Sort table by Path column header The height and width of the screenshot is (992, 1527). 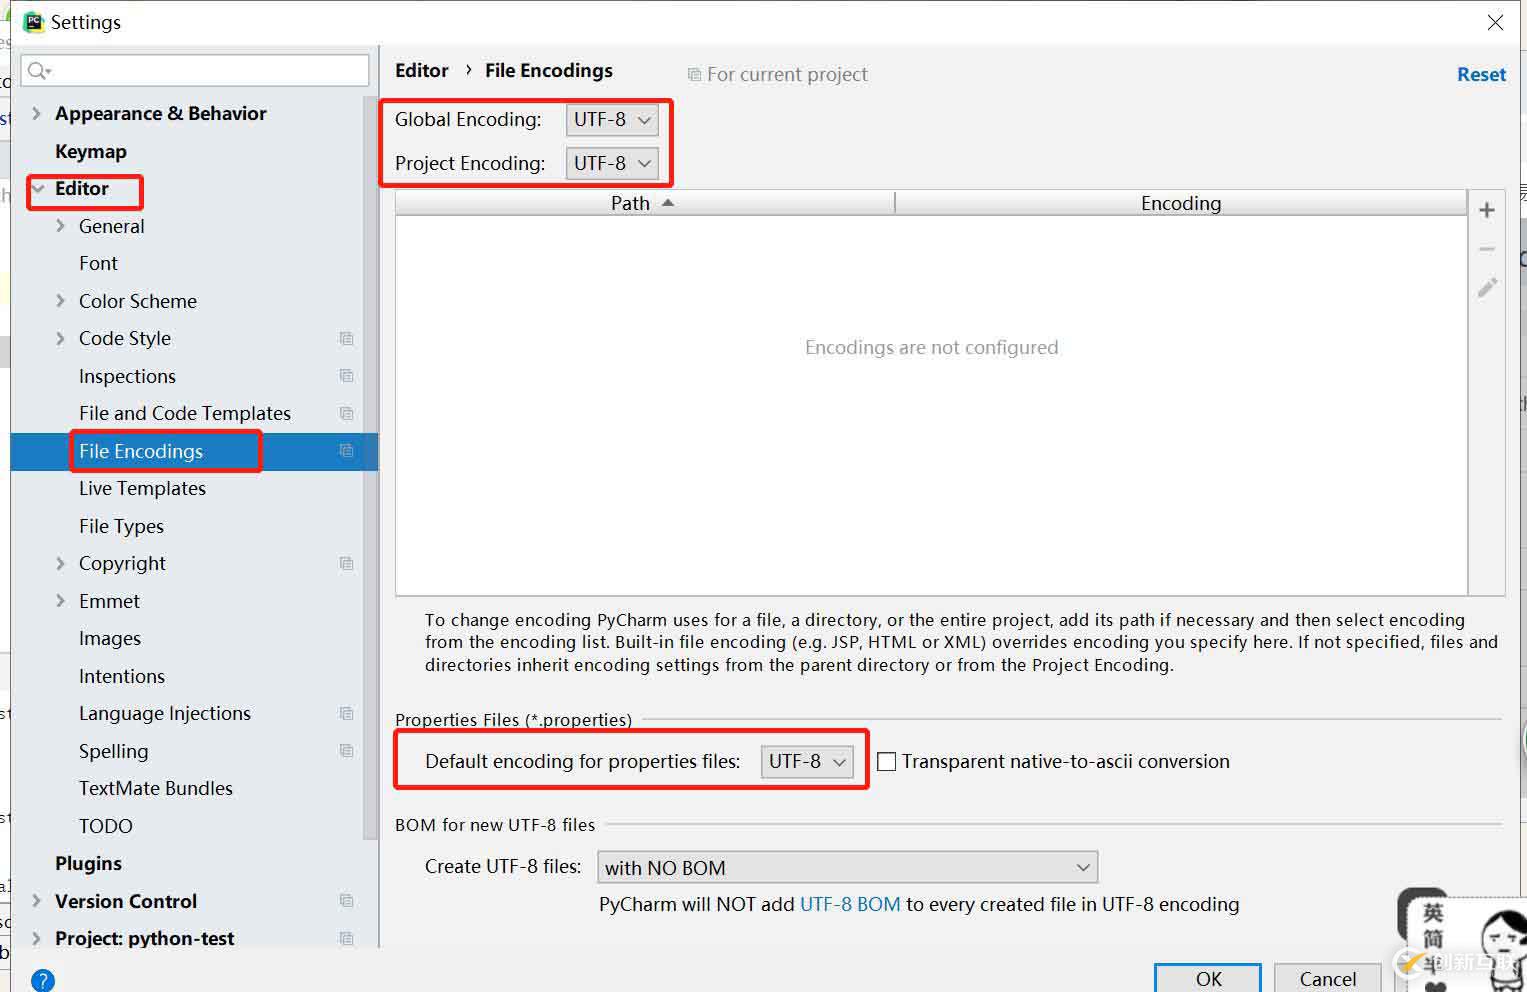pyautogui.click(x=644, y=203)
